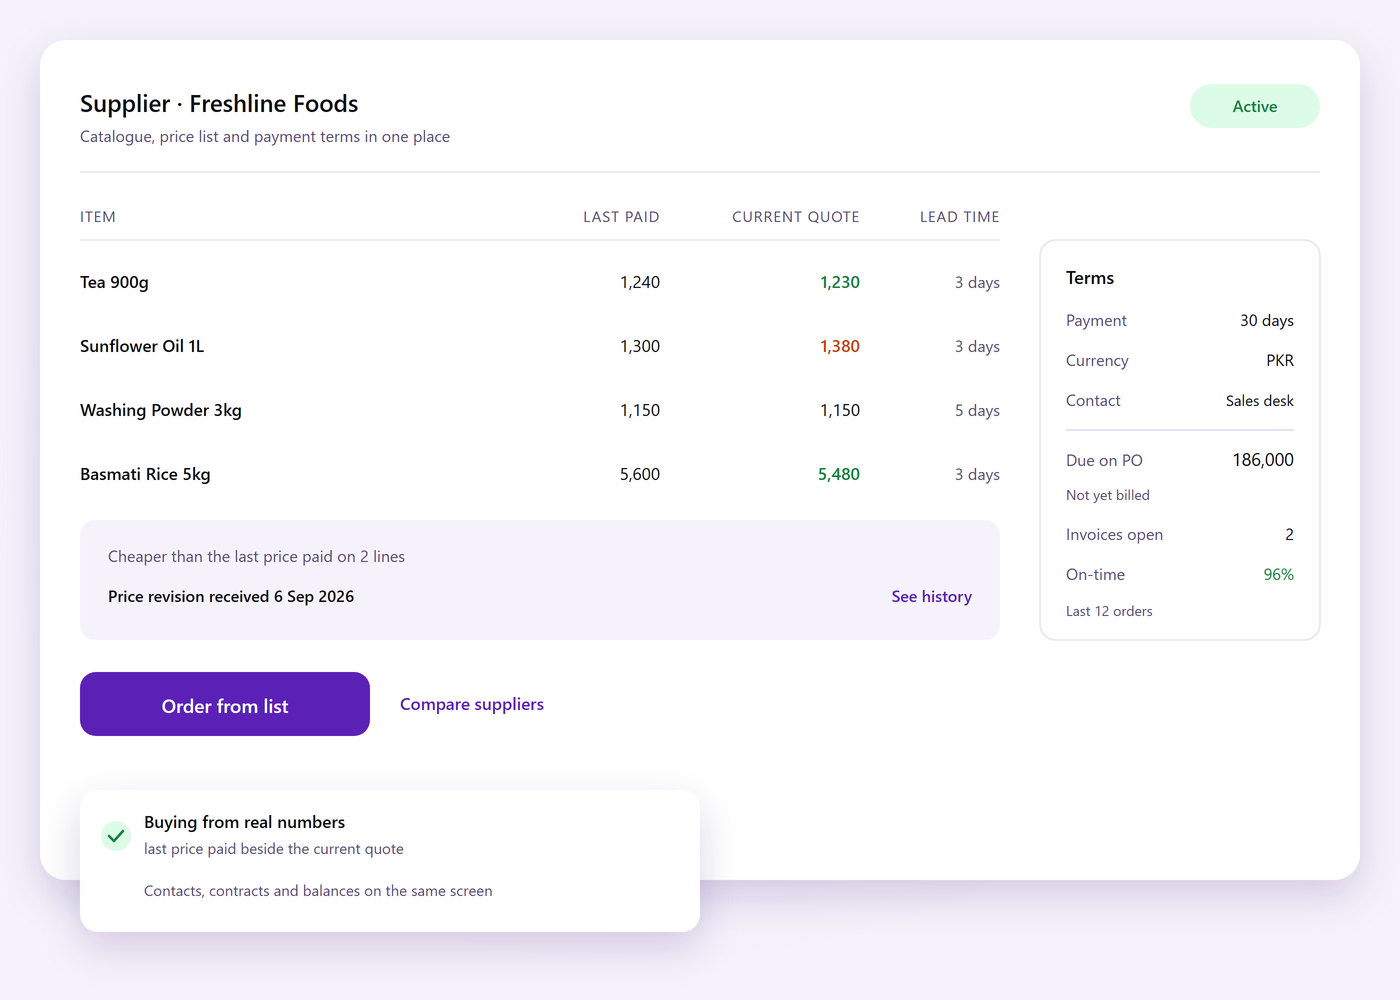Select the Basmati Rice 5kg item

[145, 474]
